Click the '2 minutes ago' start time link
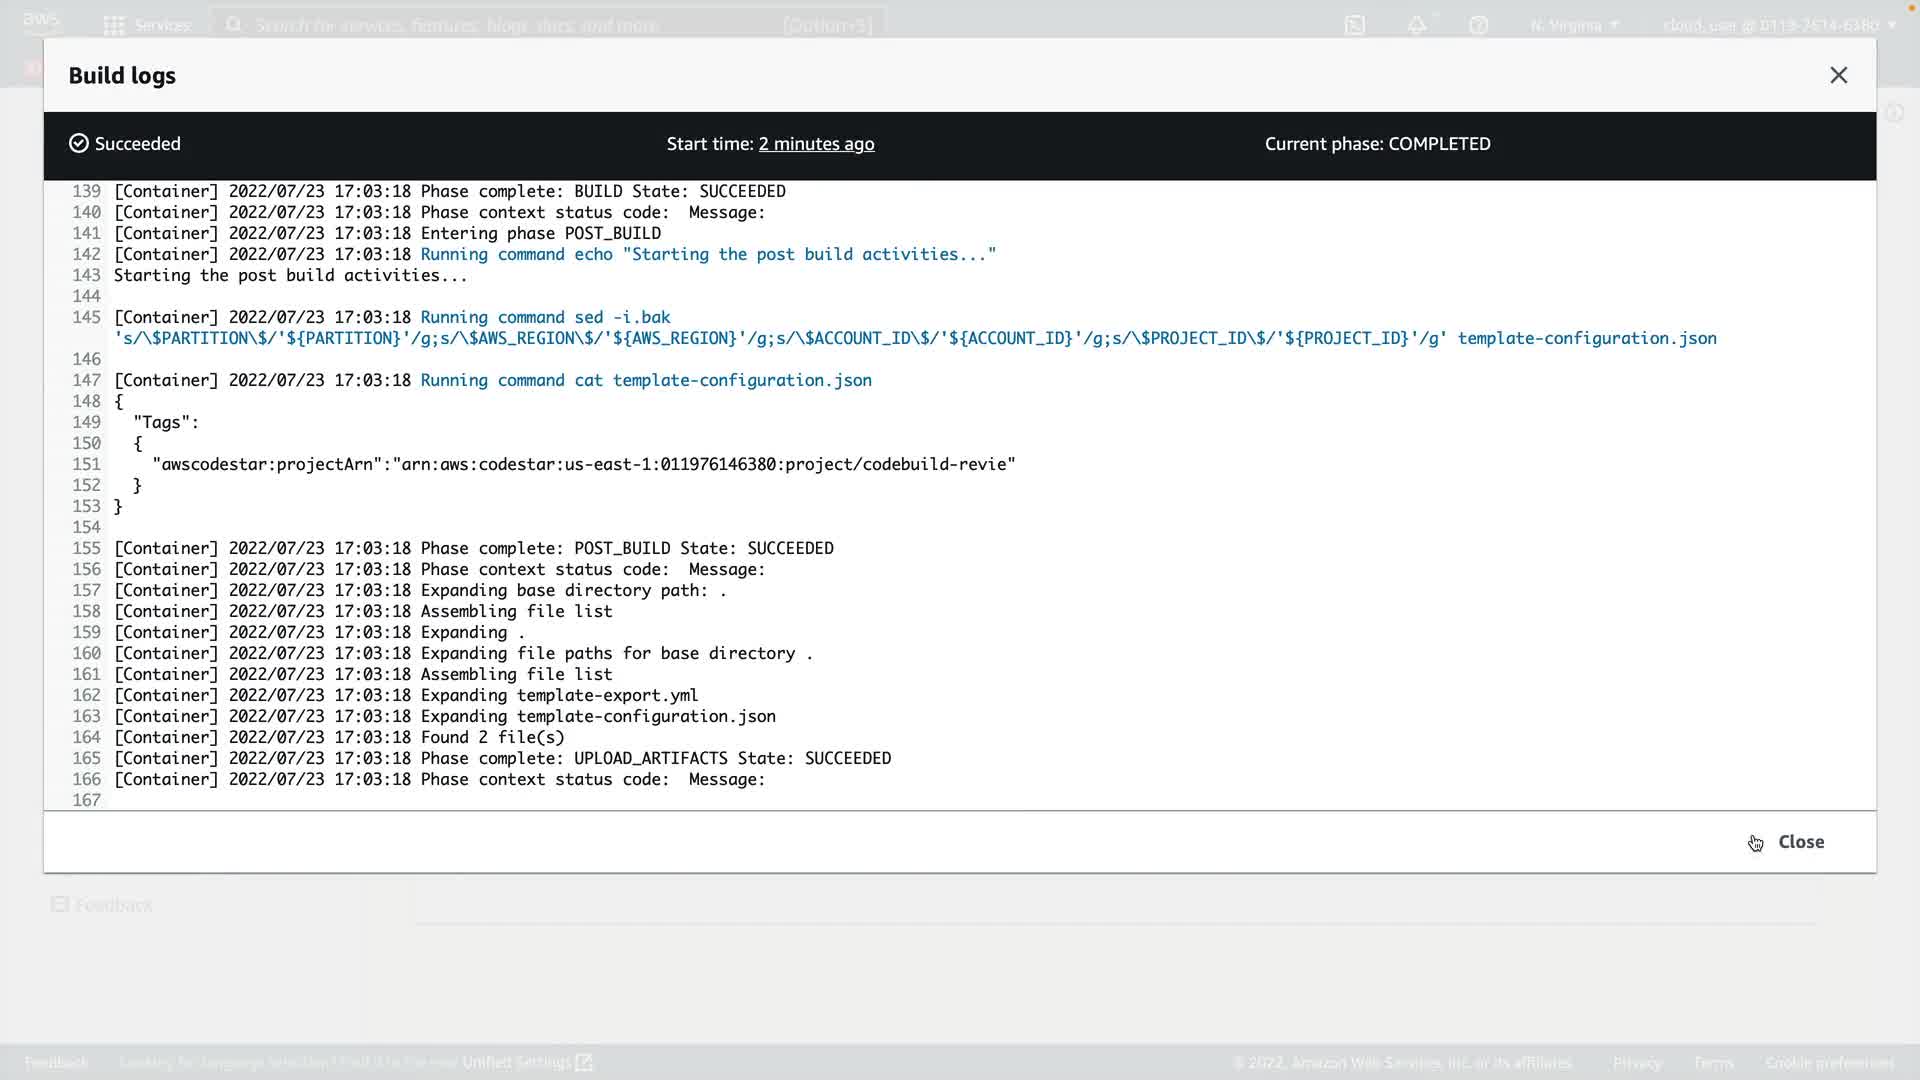1920x1080 pixels. pos(816,144)
